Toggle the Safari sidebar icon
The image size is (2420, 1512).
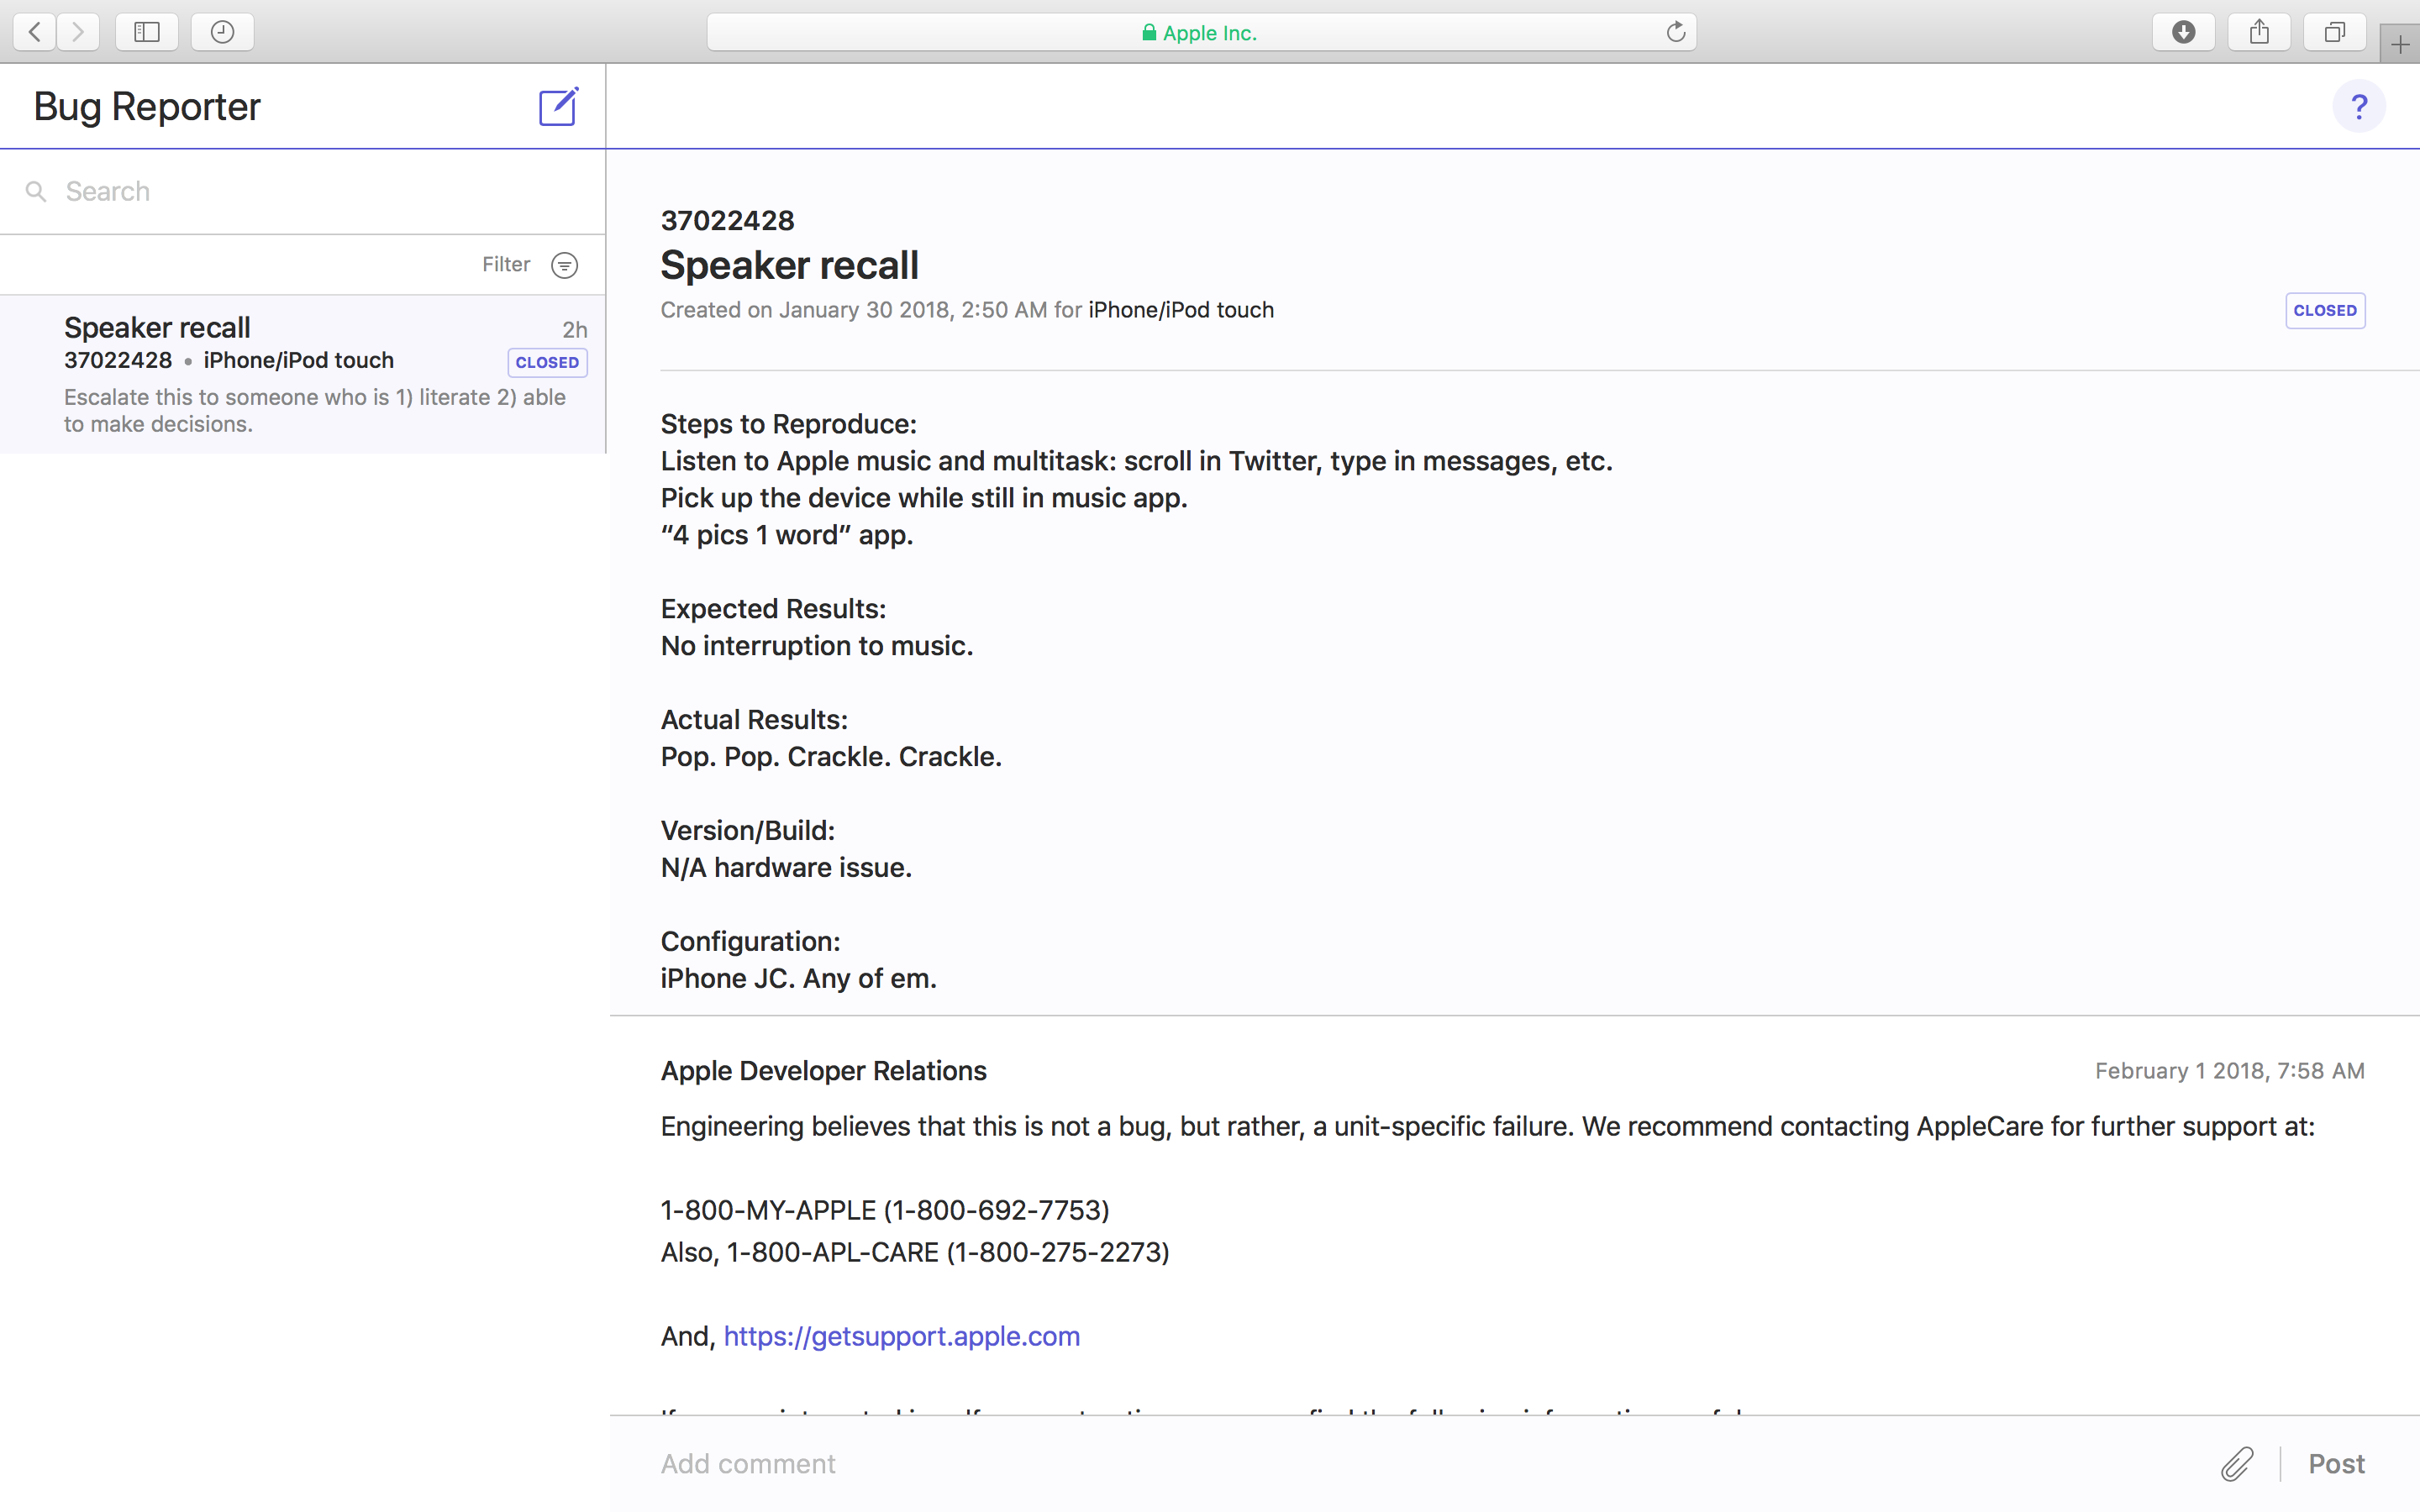(x=147, y=32)
